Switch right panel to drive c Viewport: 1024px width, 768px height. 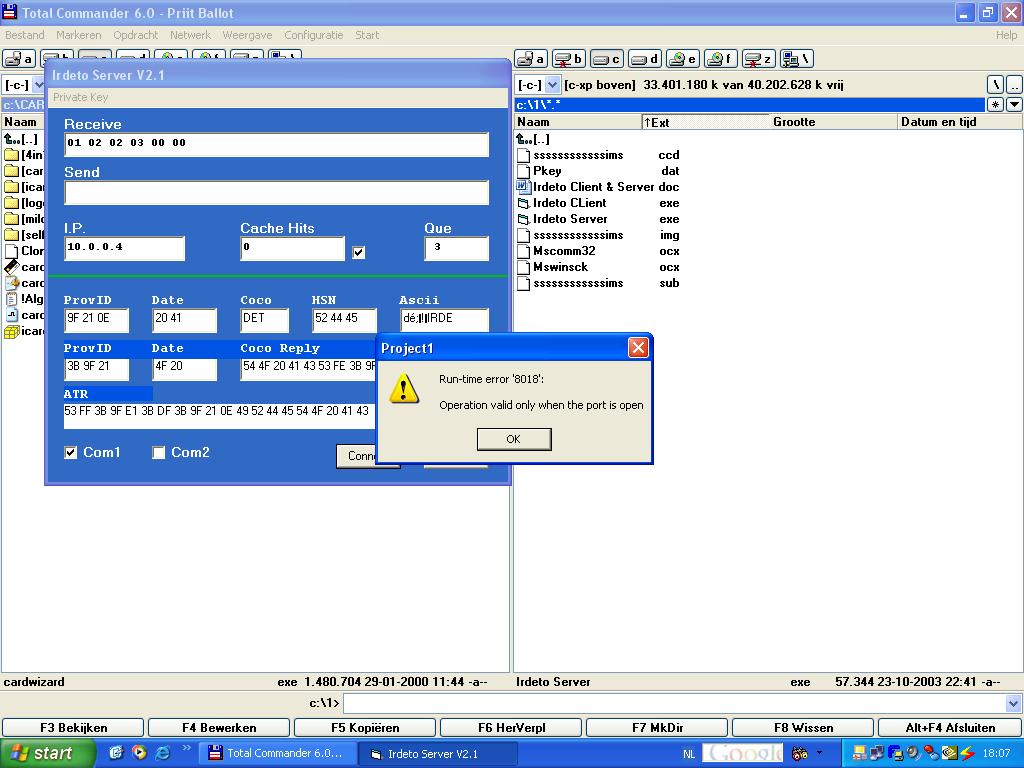point(606,59)
